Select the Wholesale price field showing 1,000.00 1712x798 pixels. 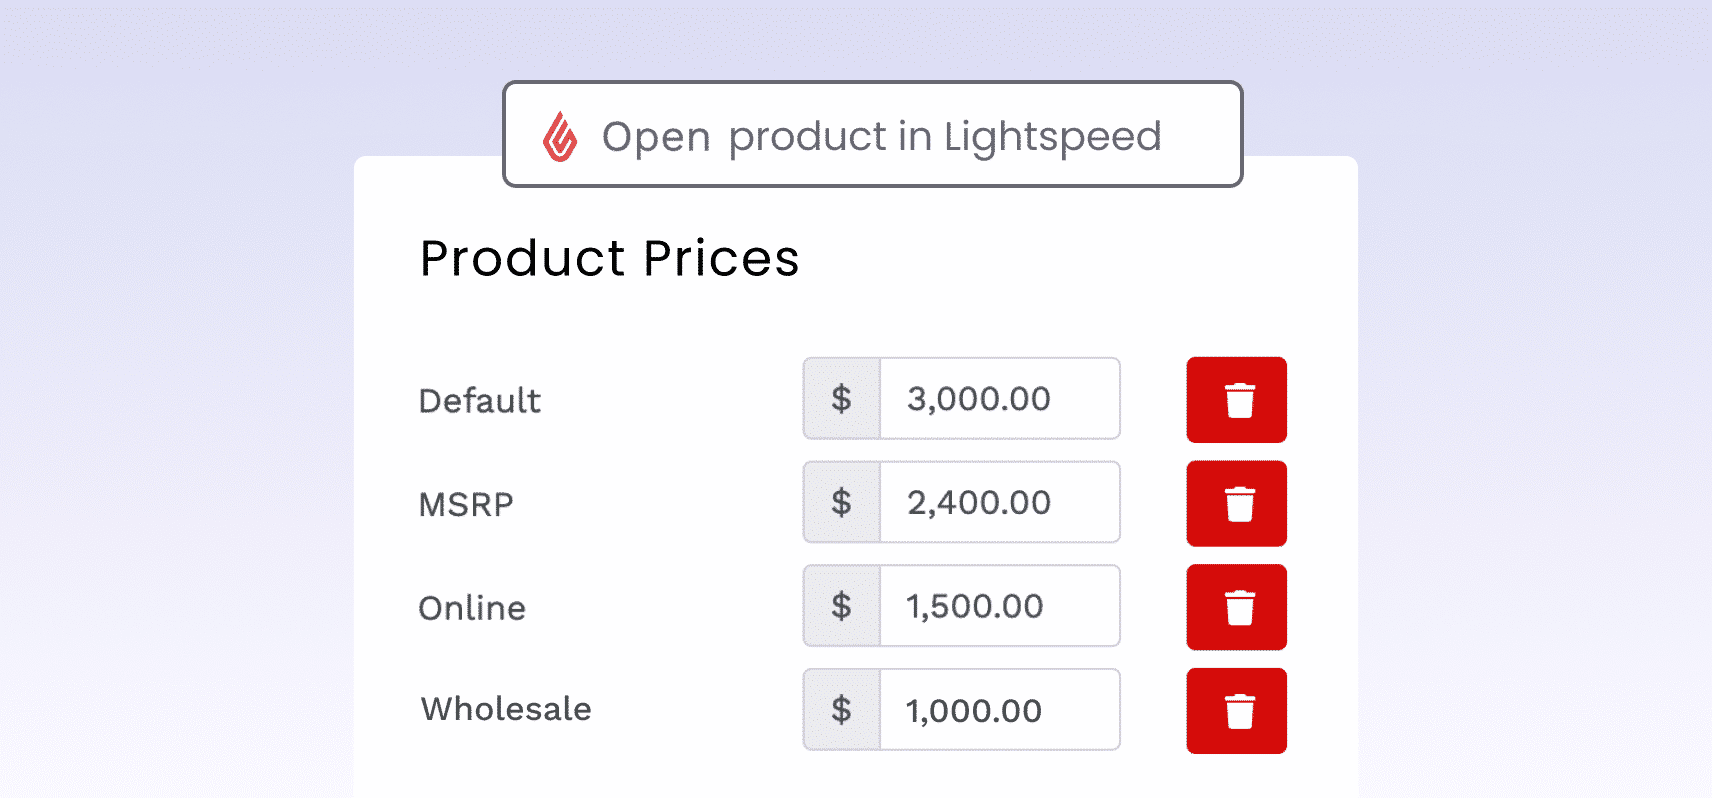(x=1000, y=710)
